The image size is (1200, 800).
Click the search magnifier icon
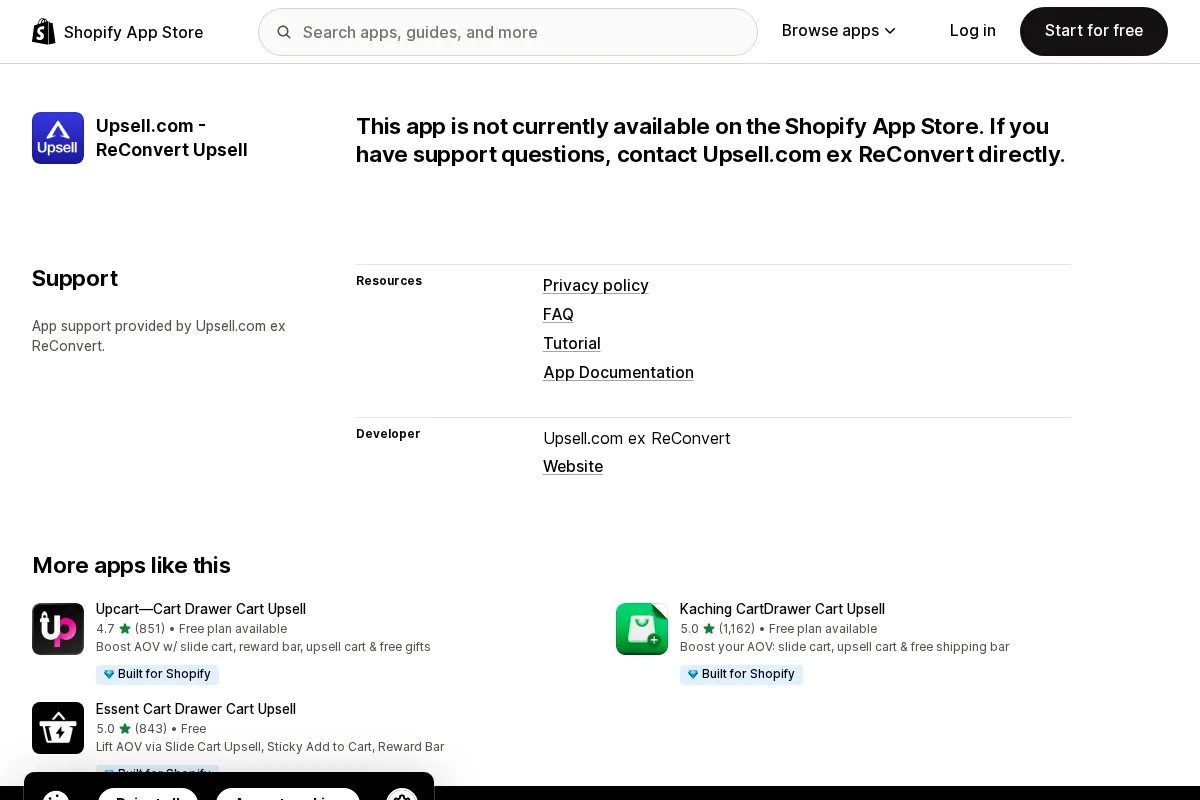pyautogui.click(x=284, y=32)
